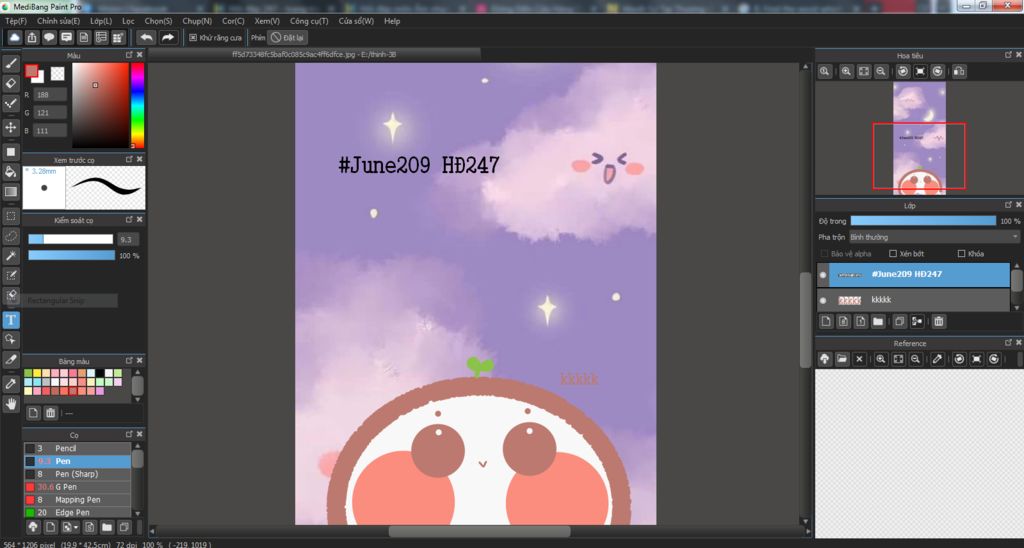Viewport: 1024px width, 548px height.
Task: Select the Lasso selection tool
Action: click(10, 236)
